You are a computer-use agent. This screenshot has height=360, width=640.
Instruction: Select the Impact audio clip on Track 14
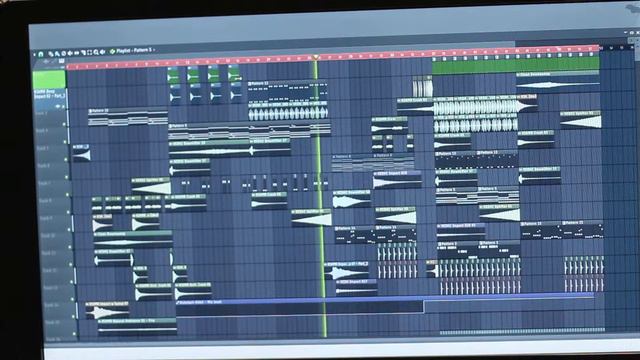coord(107,310)
